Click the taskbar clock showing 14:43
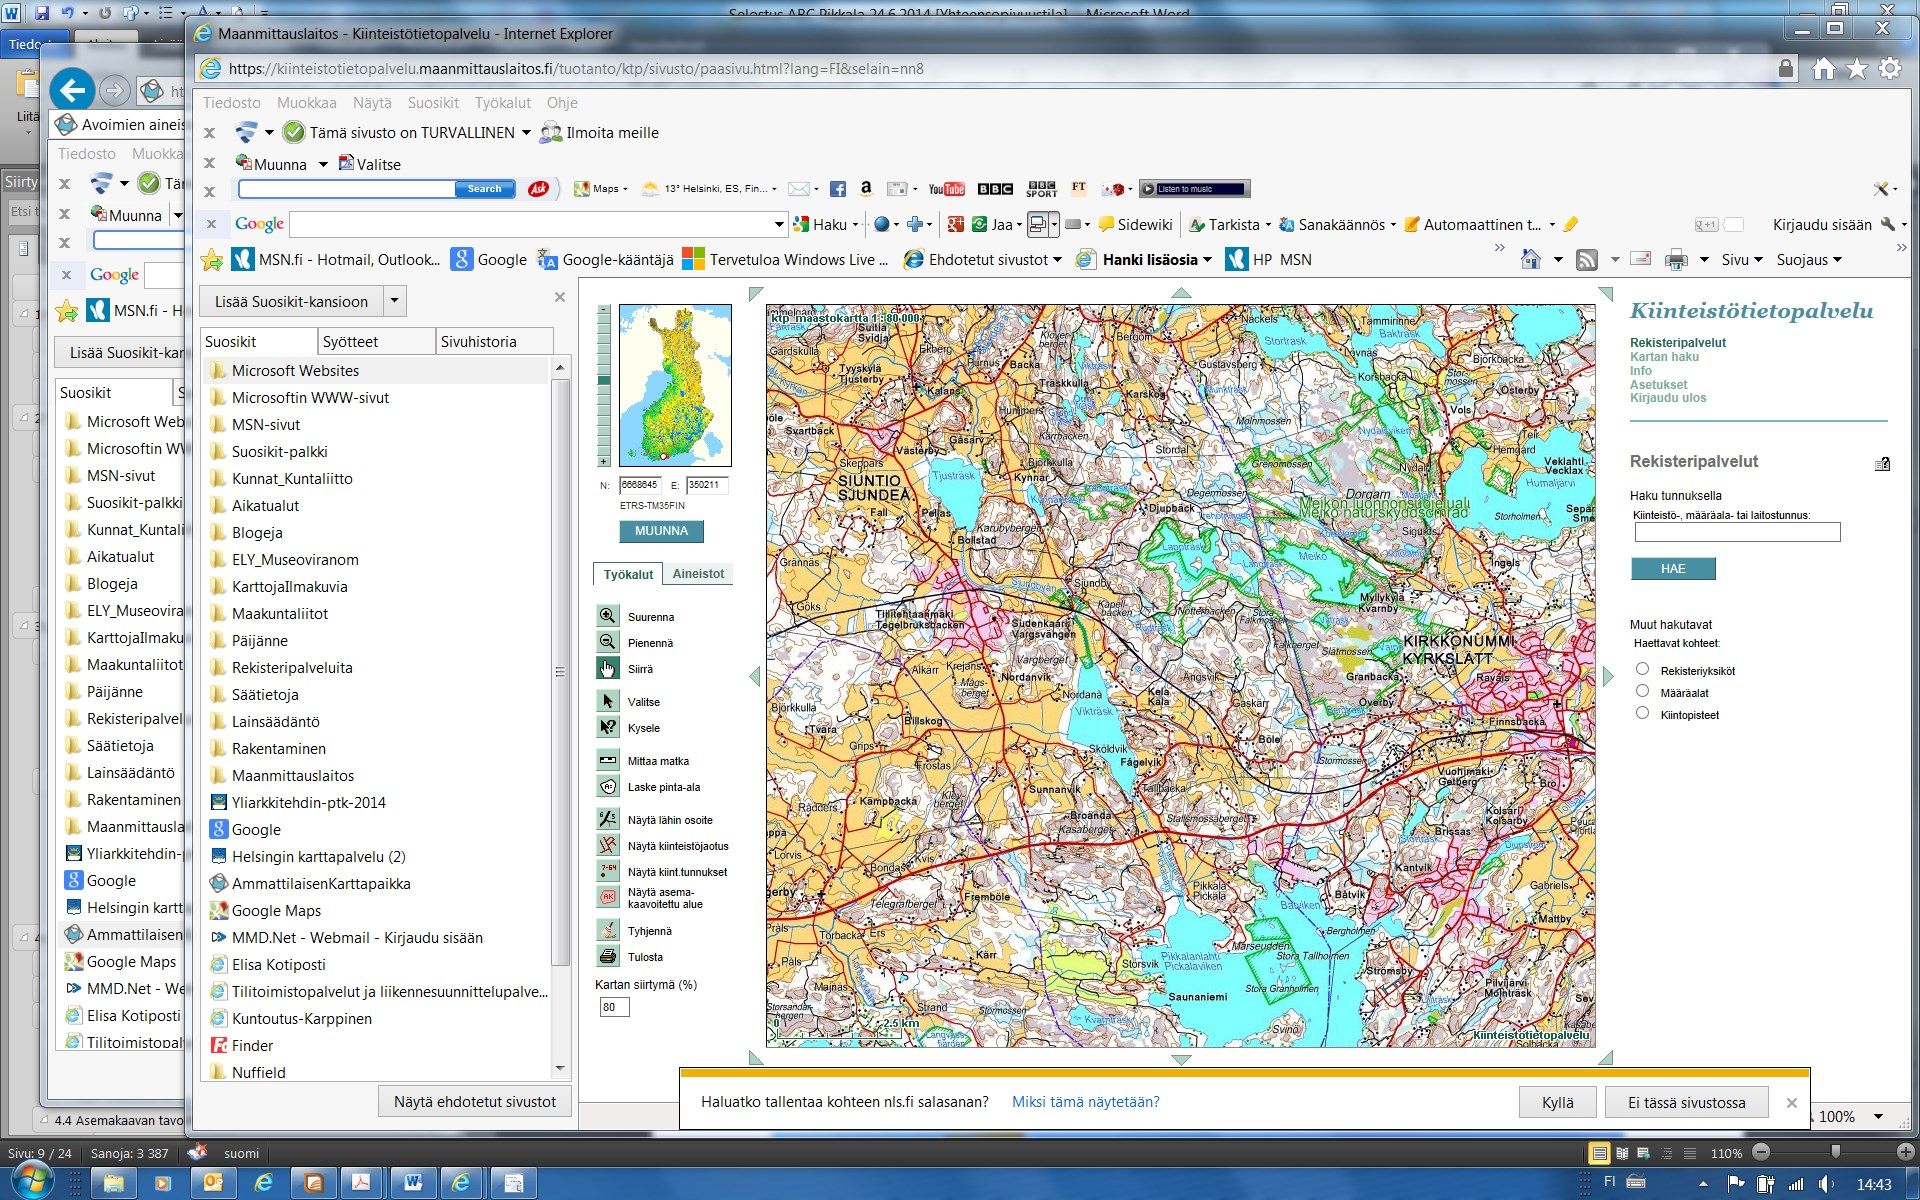 pyautogui.click(x=1873, y=1184)
